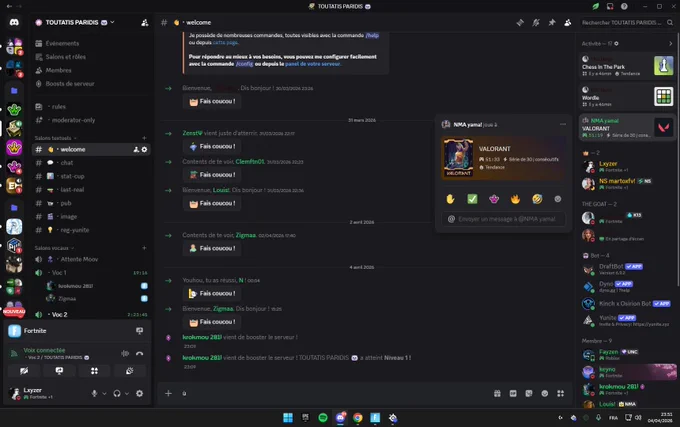Open Discord direct messages home icon
This screenshot has width=680, height=427.
click(x=14, y=22)
